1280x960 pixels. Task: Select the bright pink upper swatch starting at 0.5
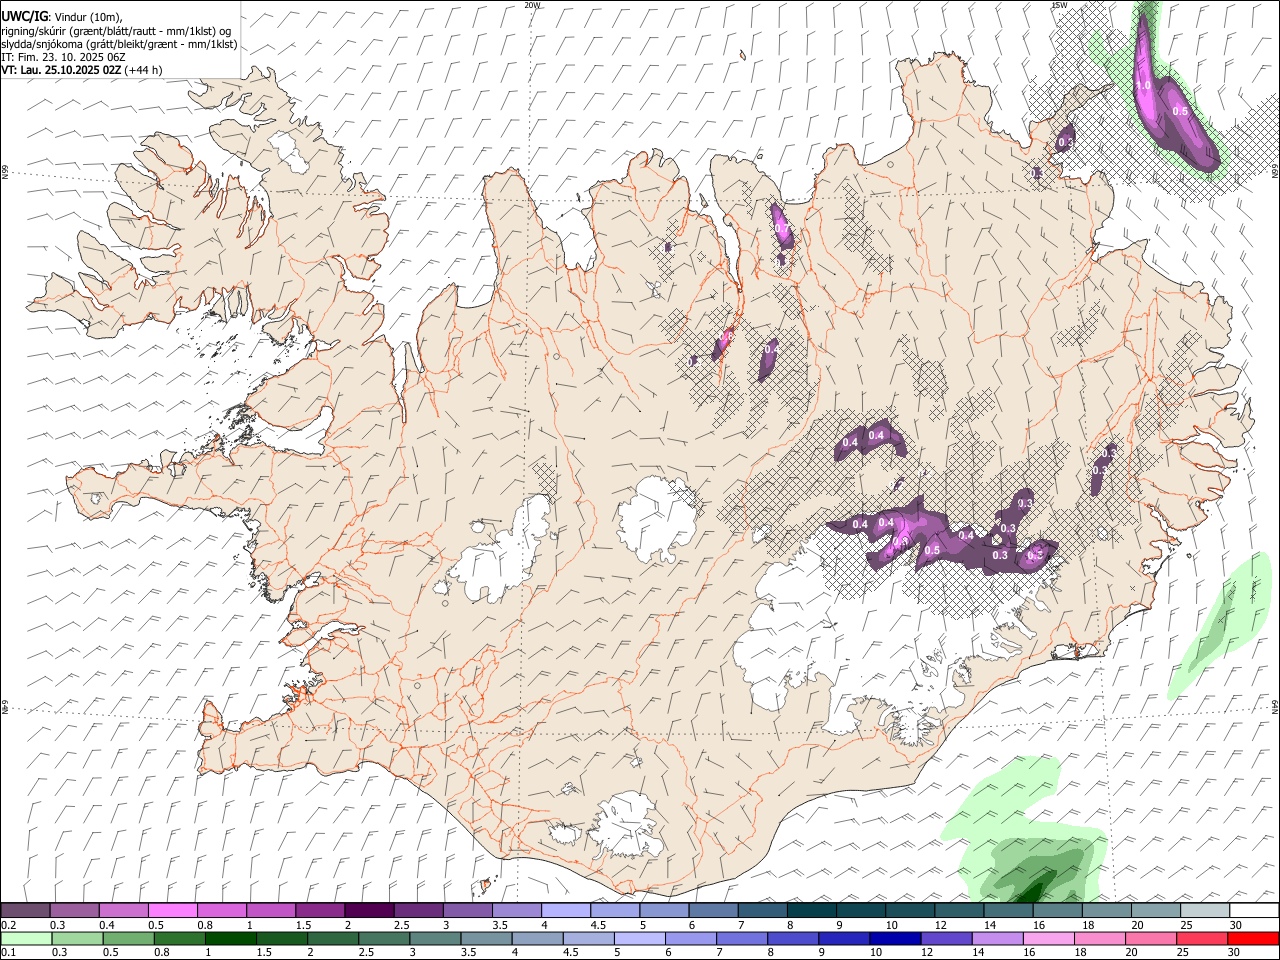pyautogui.click(x=172, y=910)
